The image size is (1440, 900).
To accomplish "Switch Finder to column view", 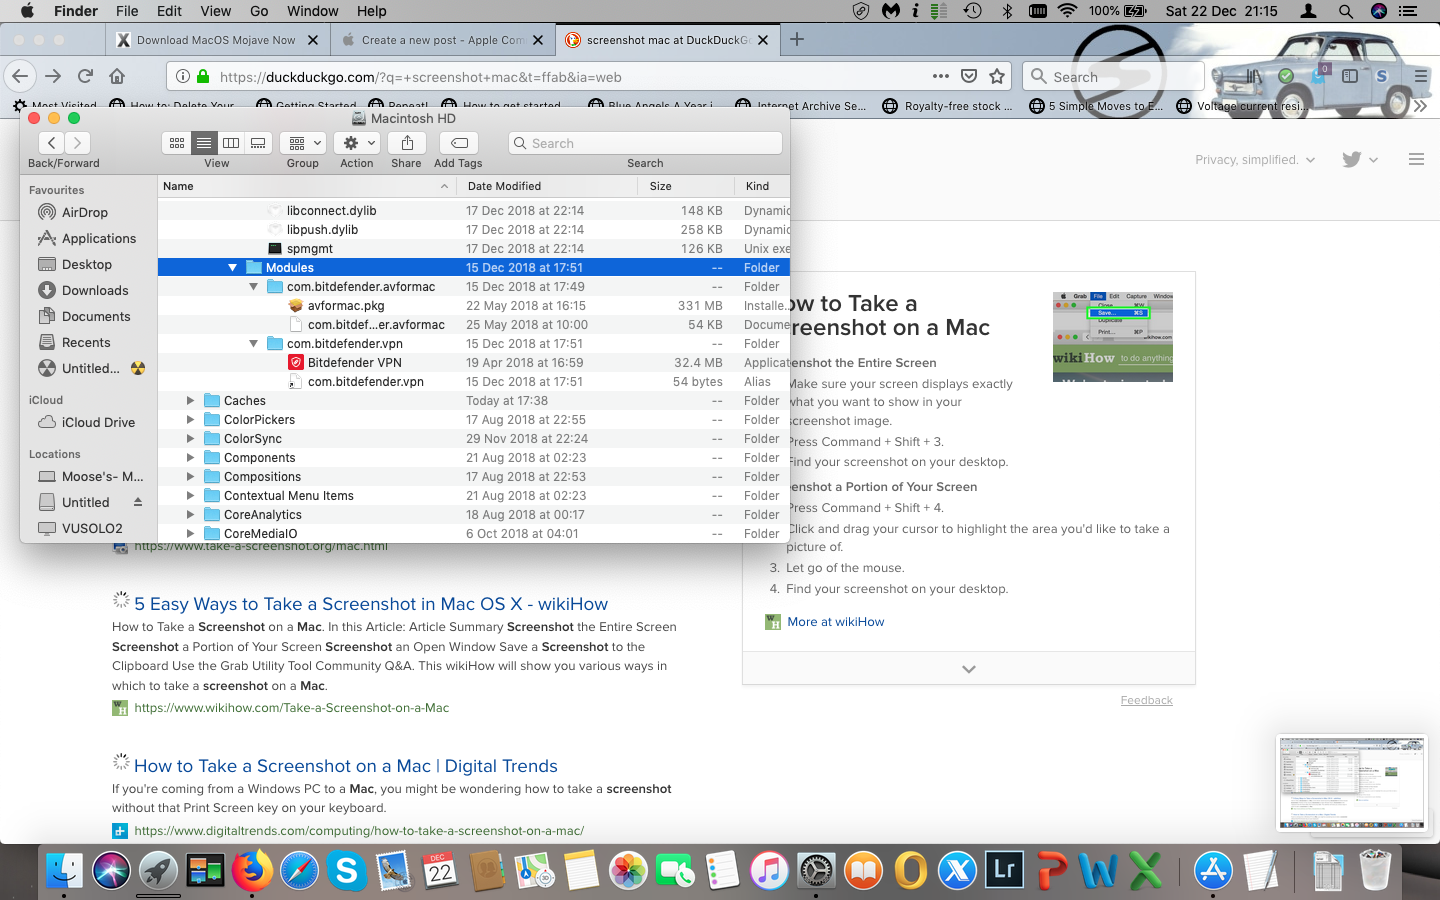I will (x=231, y=143).
